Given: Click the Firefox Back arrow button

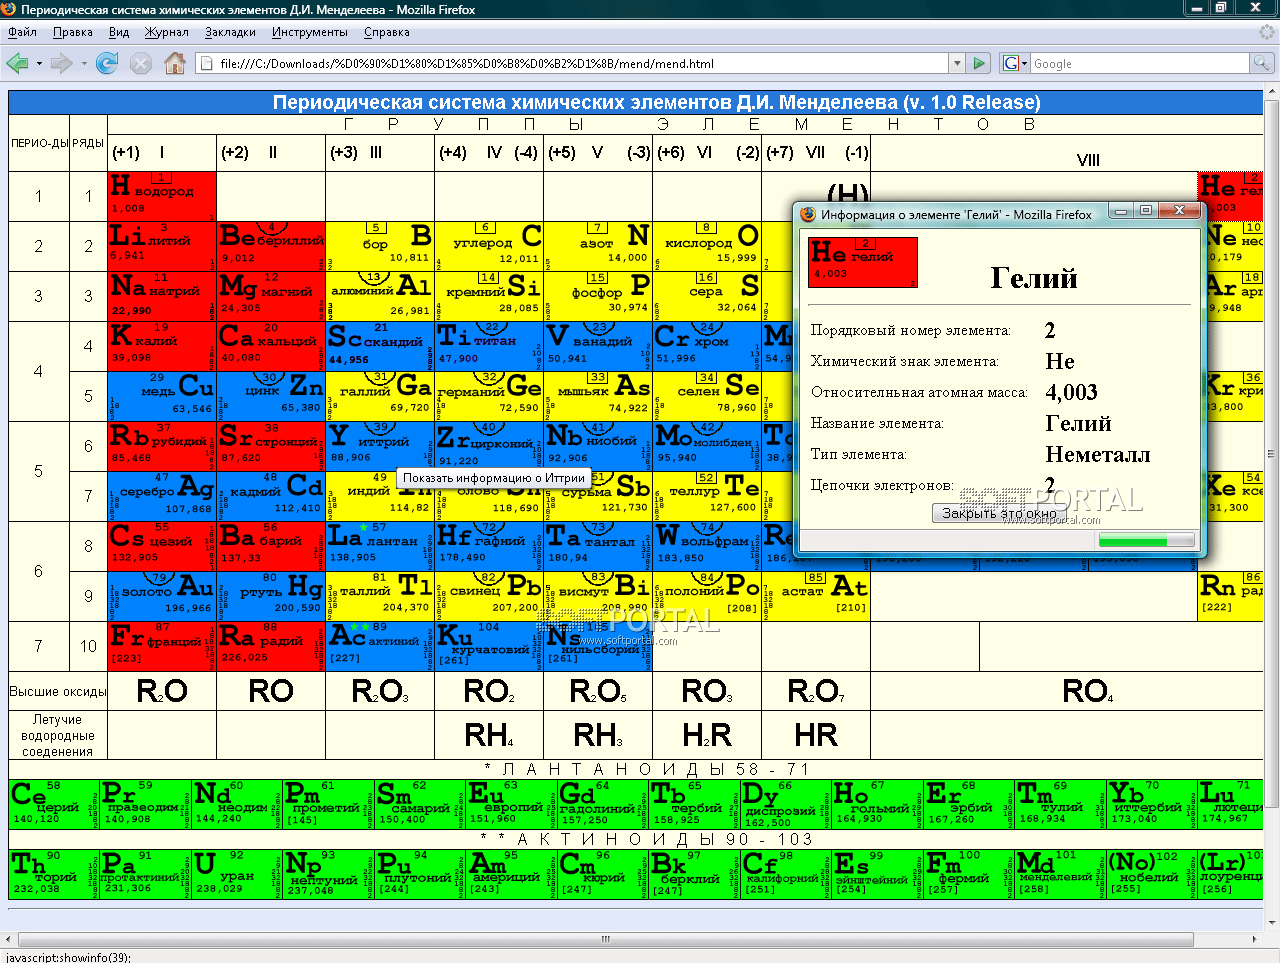Looking at the screenshot, I should pos(17,63).
